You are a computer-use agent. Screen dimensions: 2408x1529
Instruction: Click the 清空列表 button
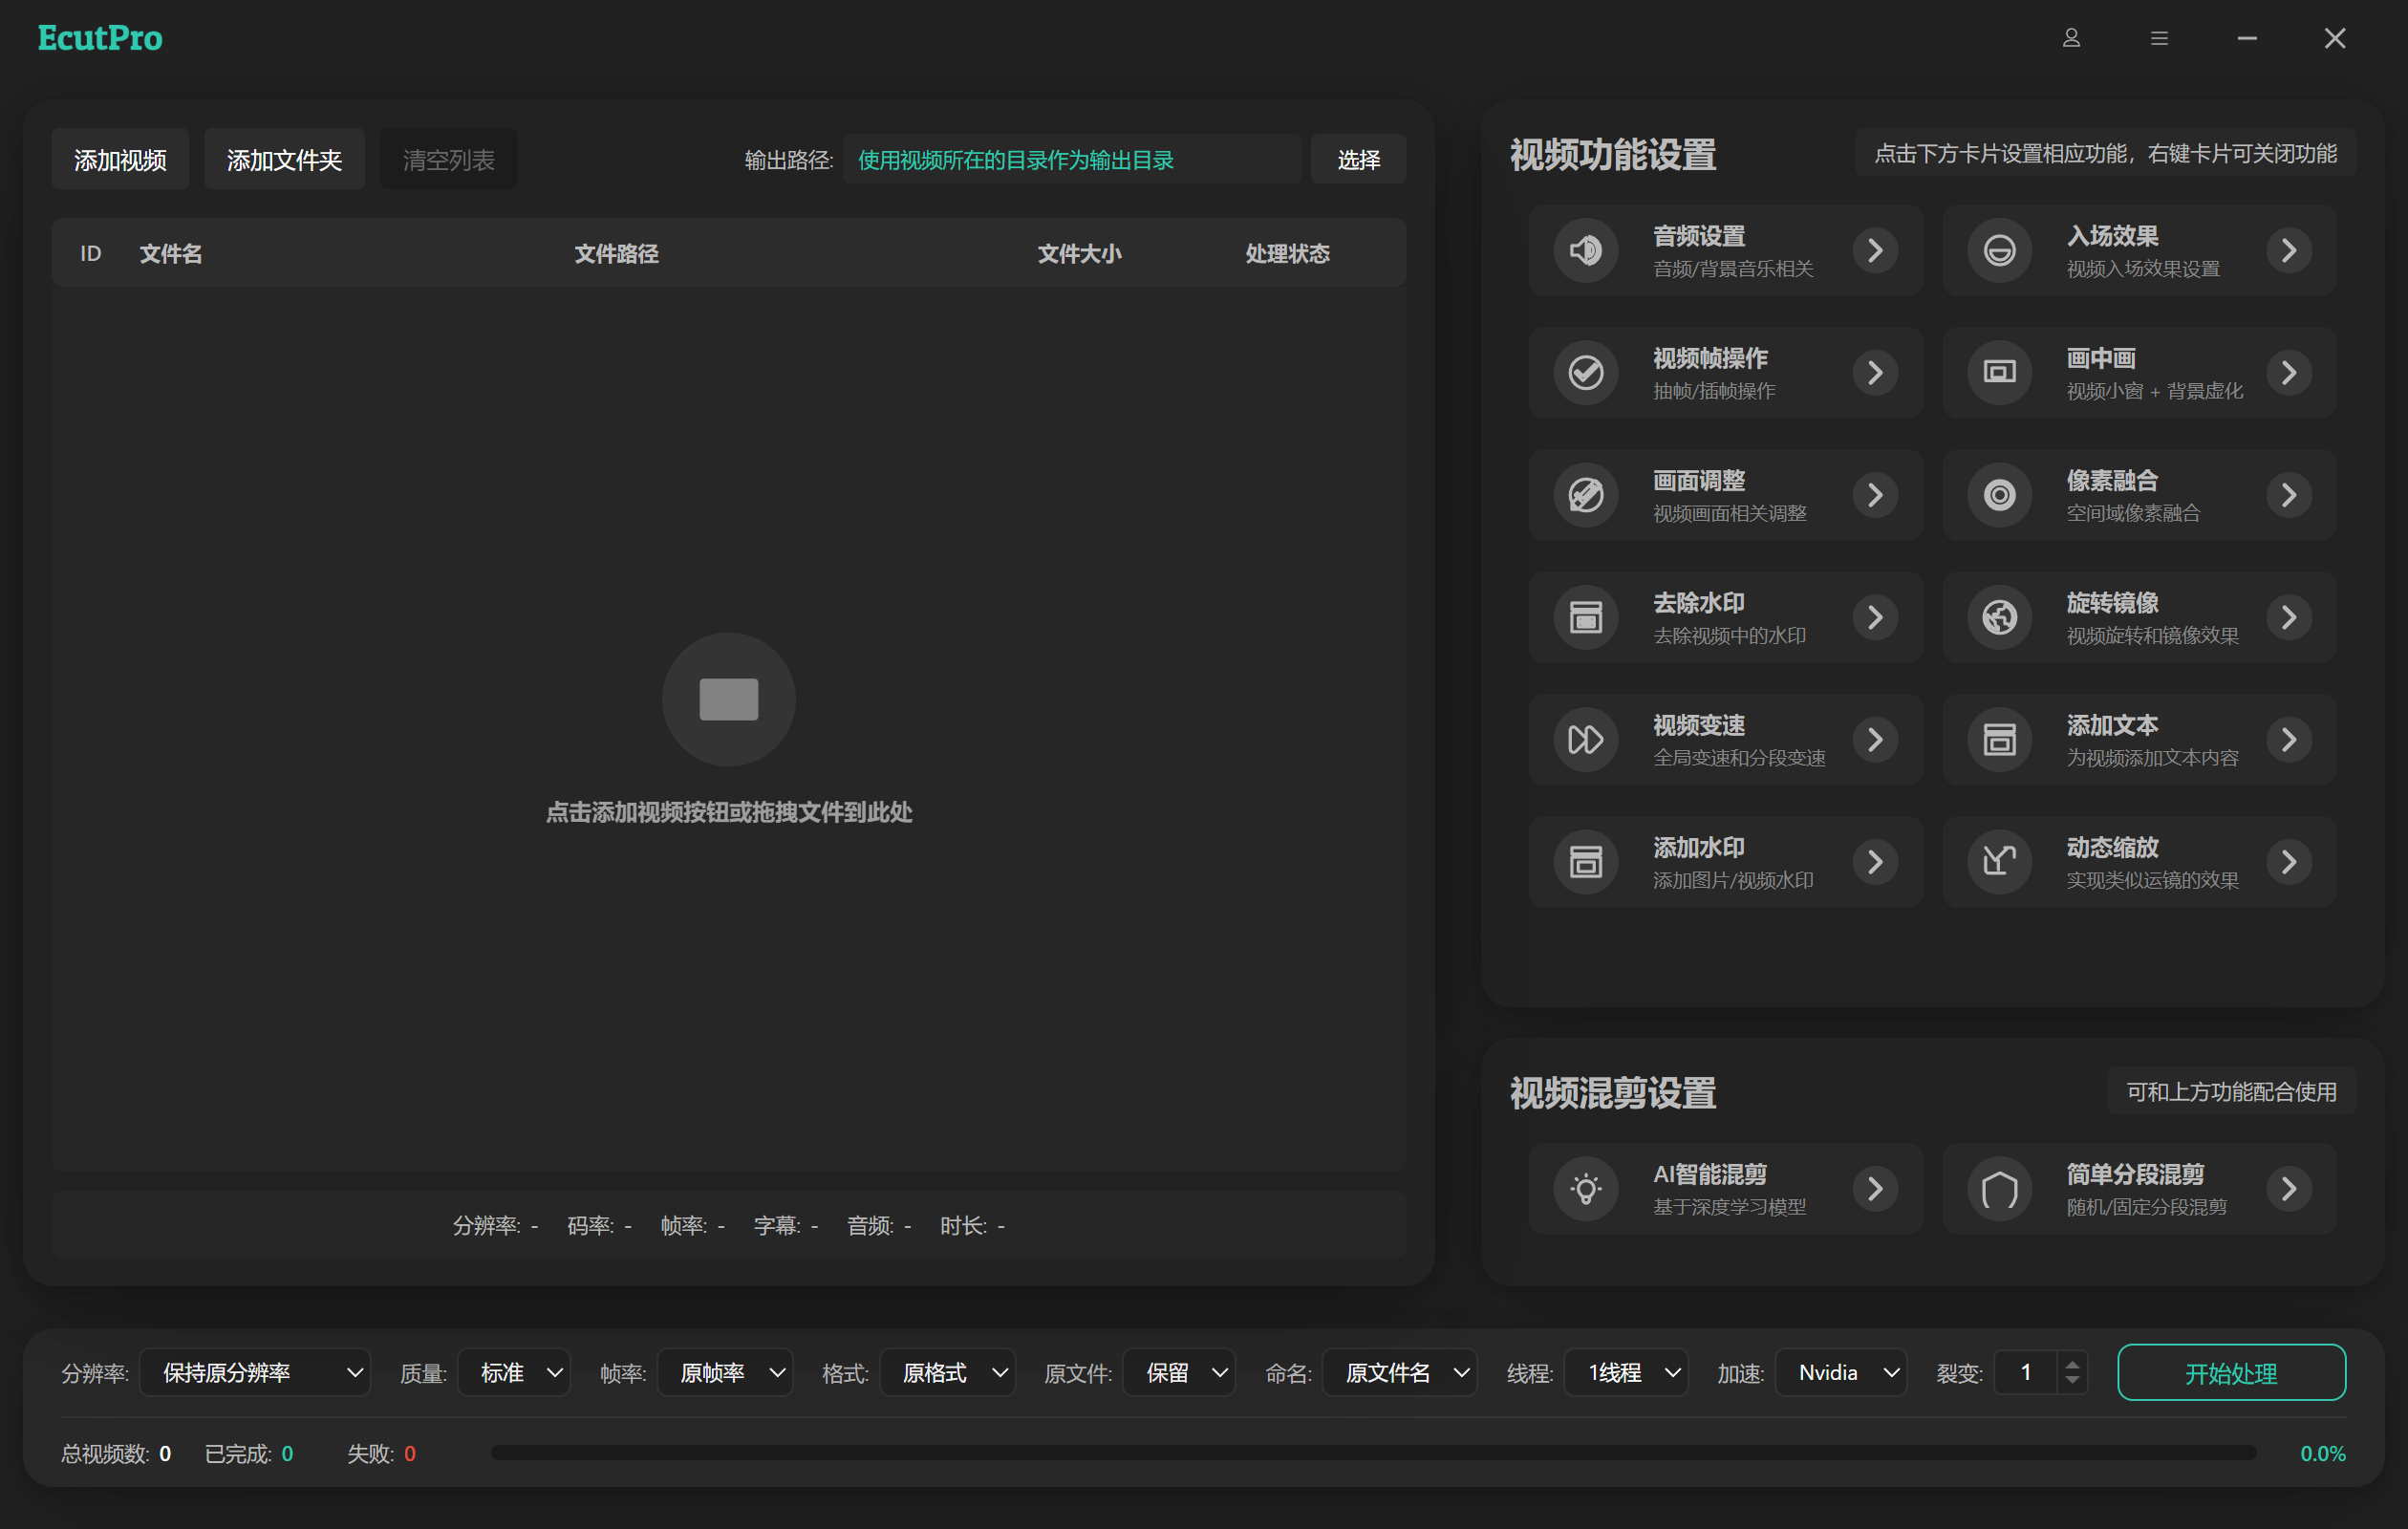(x=449, y=159)
